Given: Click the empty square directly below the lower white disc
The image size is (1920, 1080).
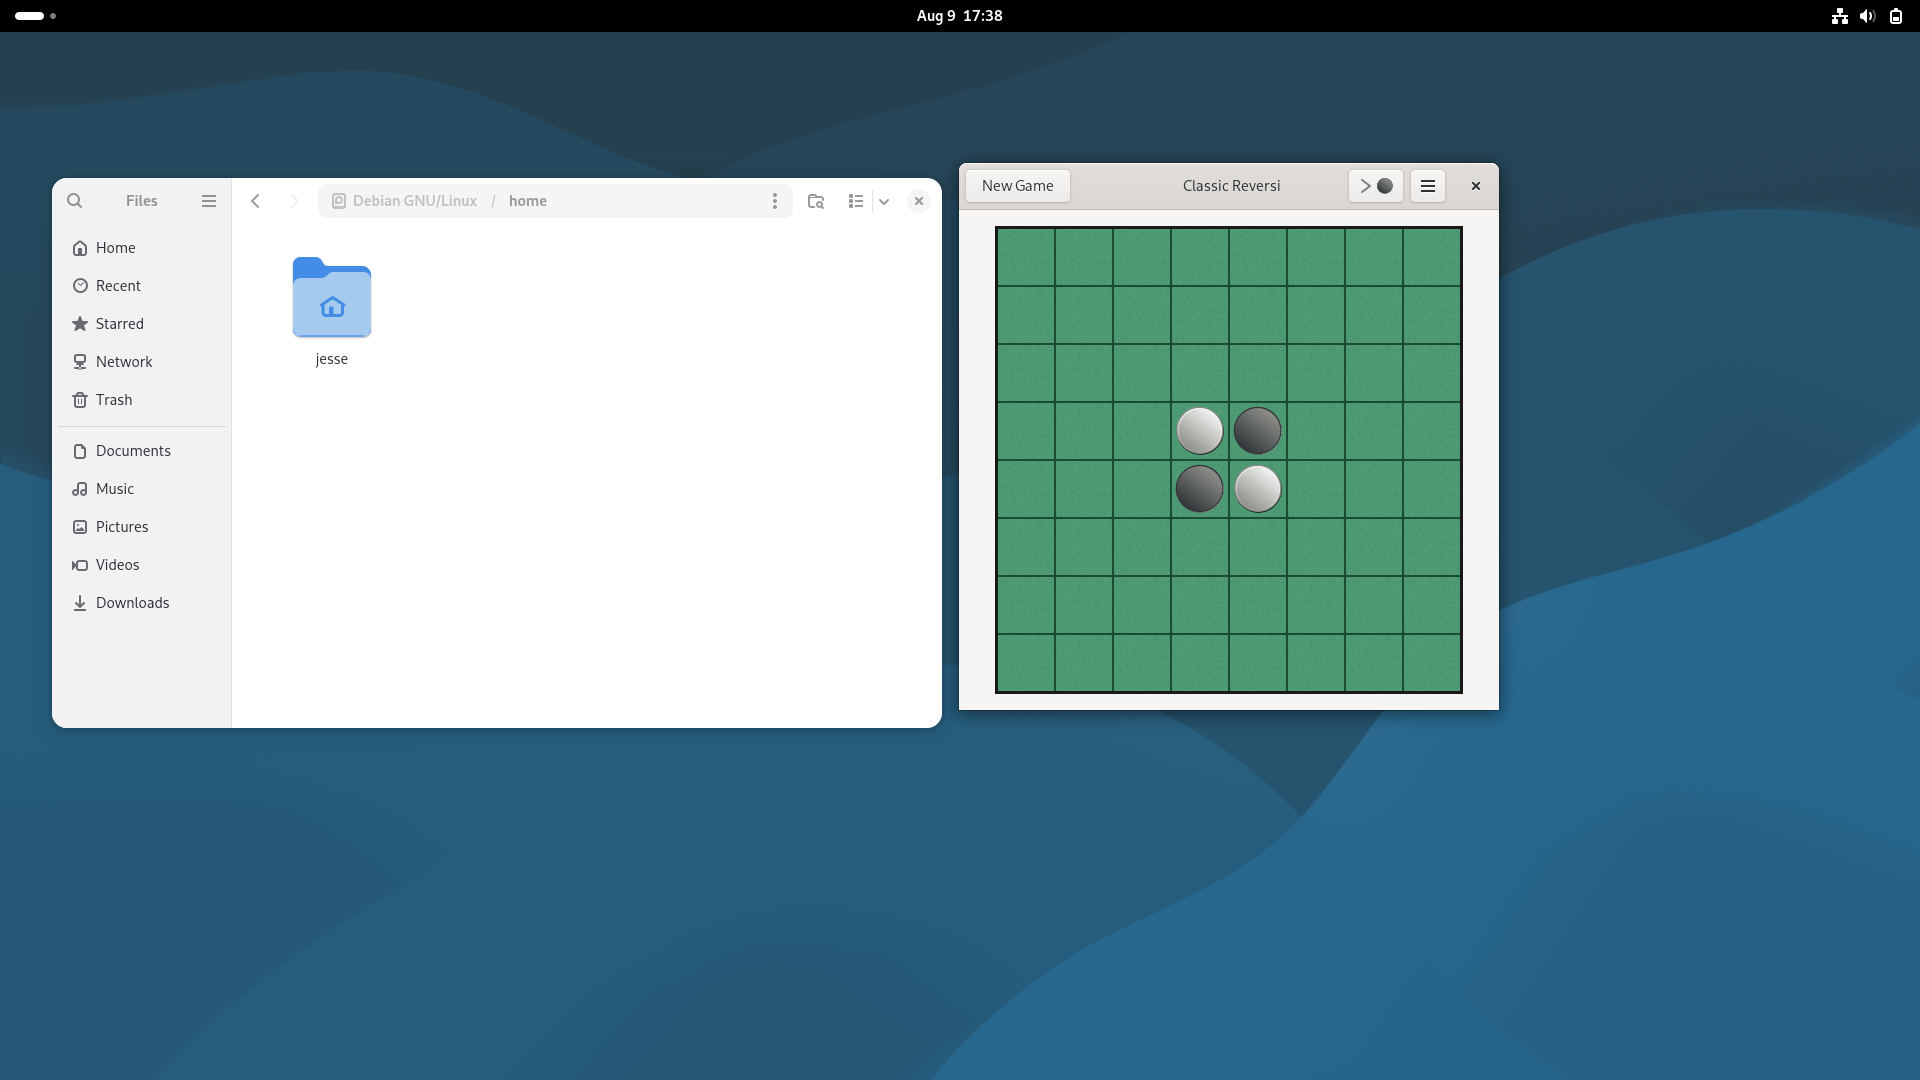Looking at the screenshot, I should pyautogui.click(x=1258, y=547).
